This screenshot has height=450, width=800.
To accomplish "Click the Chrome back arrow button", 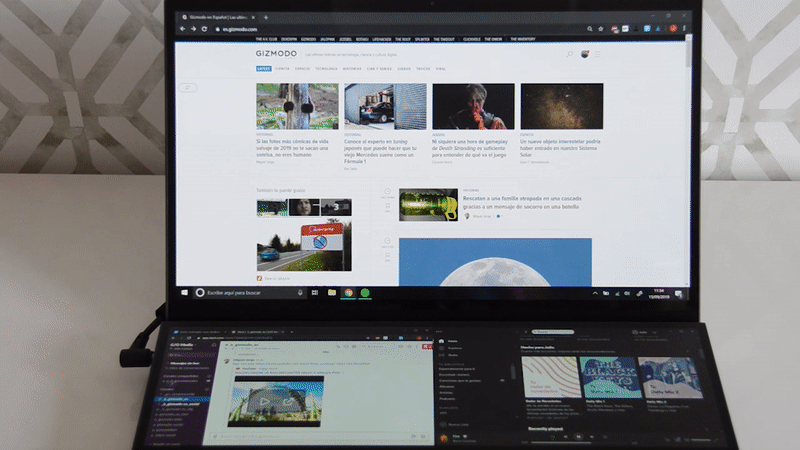I will [x=181, y=30].
